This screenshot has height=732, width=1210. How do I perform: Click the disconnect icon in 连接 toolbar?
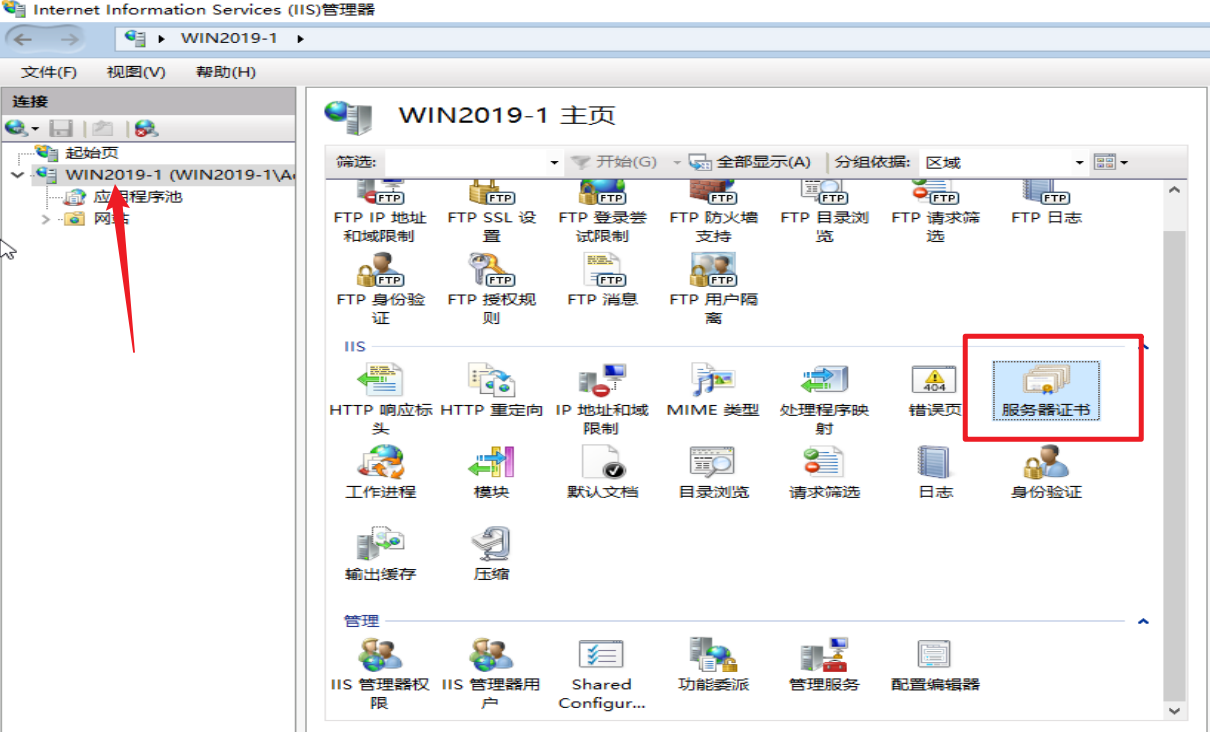pos(146,128)
